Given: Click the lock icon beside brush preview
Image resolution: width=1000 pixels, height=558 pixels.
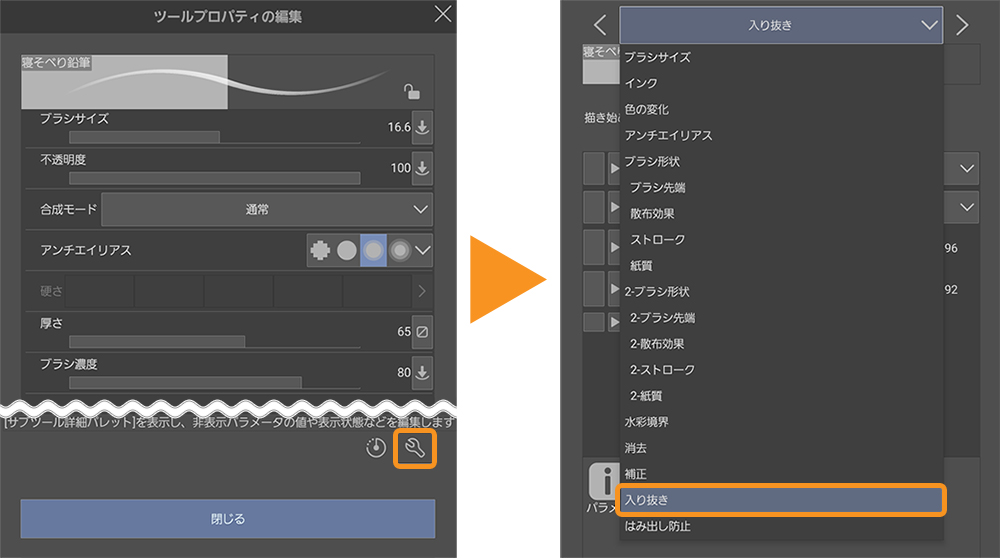Looking at the screenshot, I should coord(411,92).
